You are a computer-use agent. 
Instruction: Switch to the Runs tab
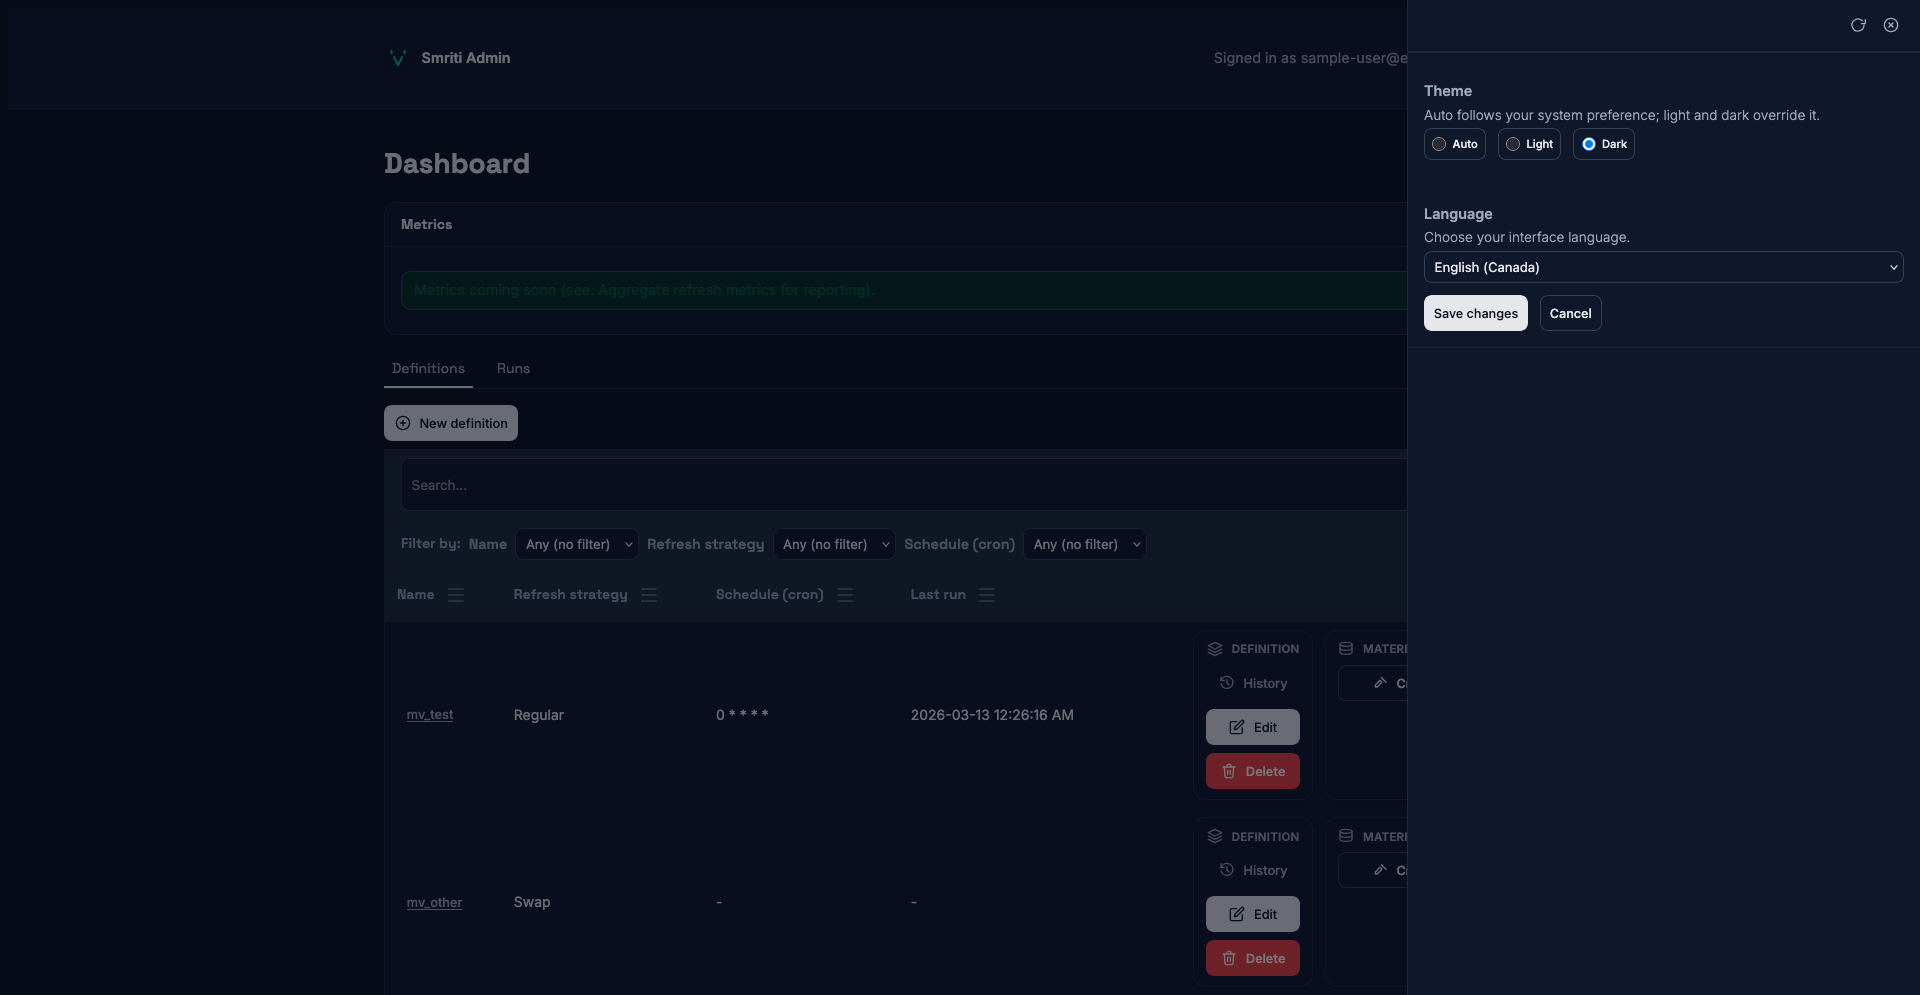(513, 368)
